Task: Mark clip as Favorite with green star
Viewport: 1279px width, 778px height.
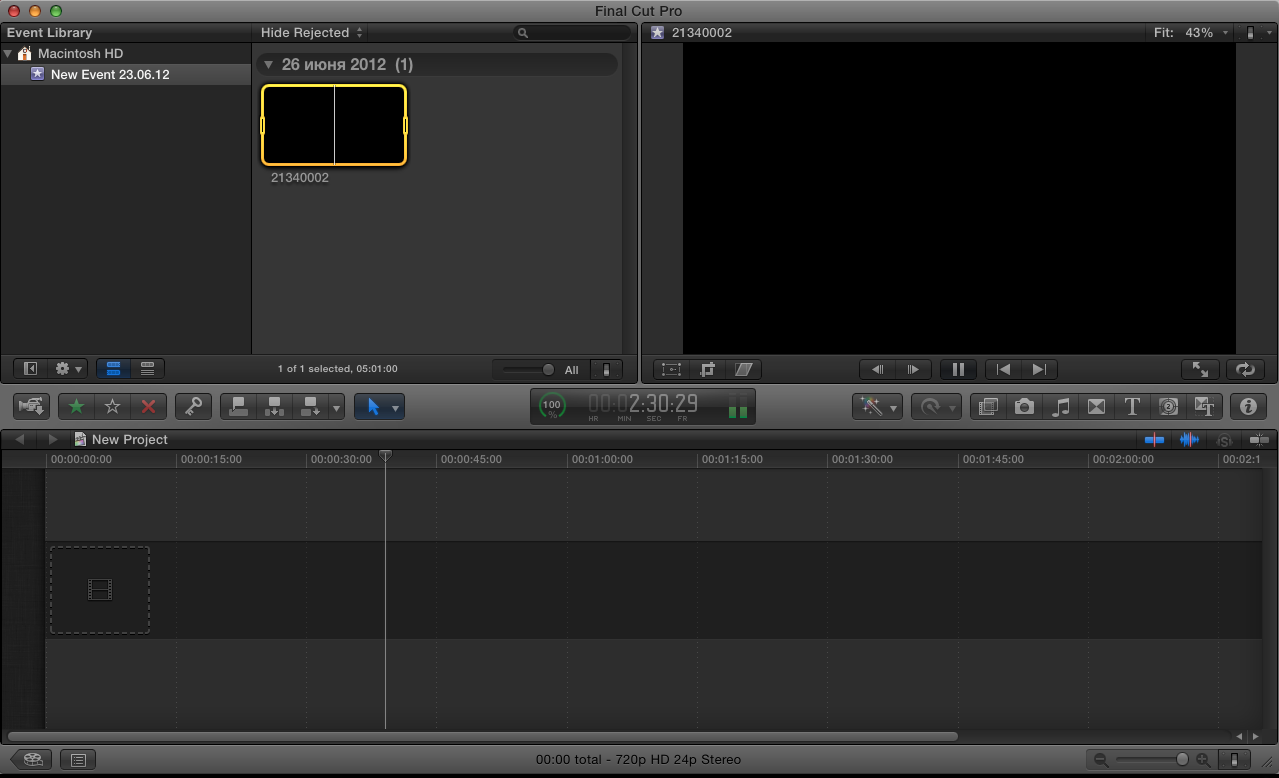Action: pyautogui.click(x=76, y=406)
